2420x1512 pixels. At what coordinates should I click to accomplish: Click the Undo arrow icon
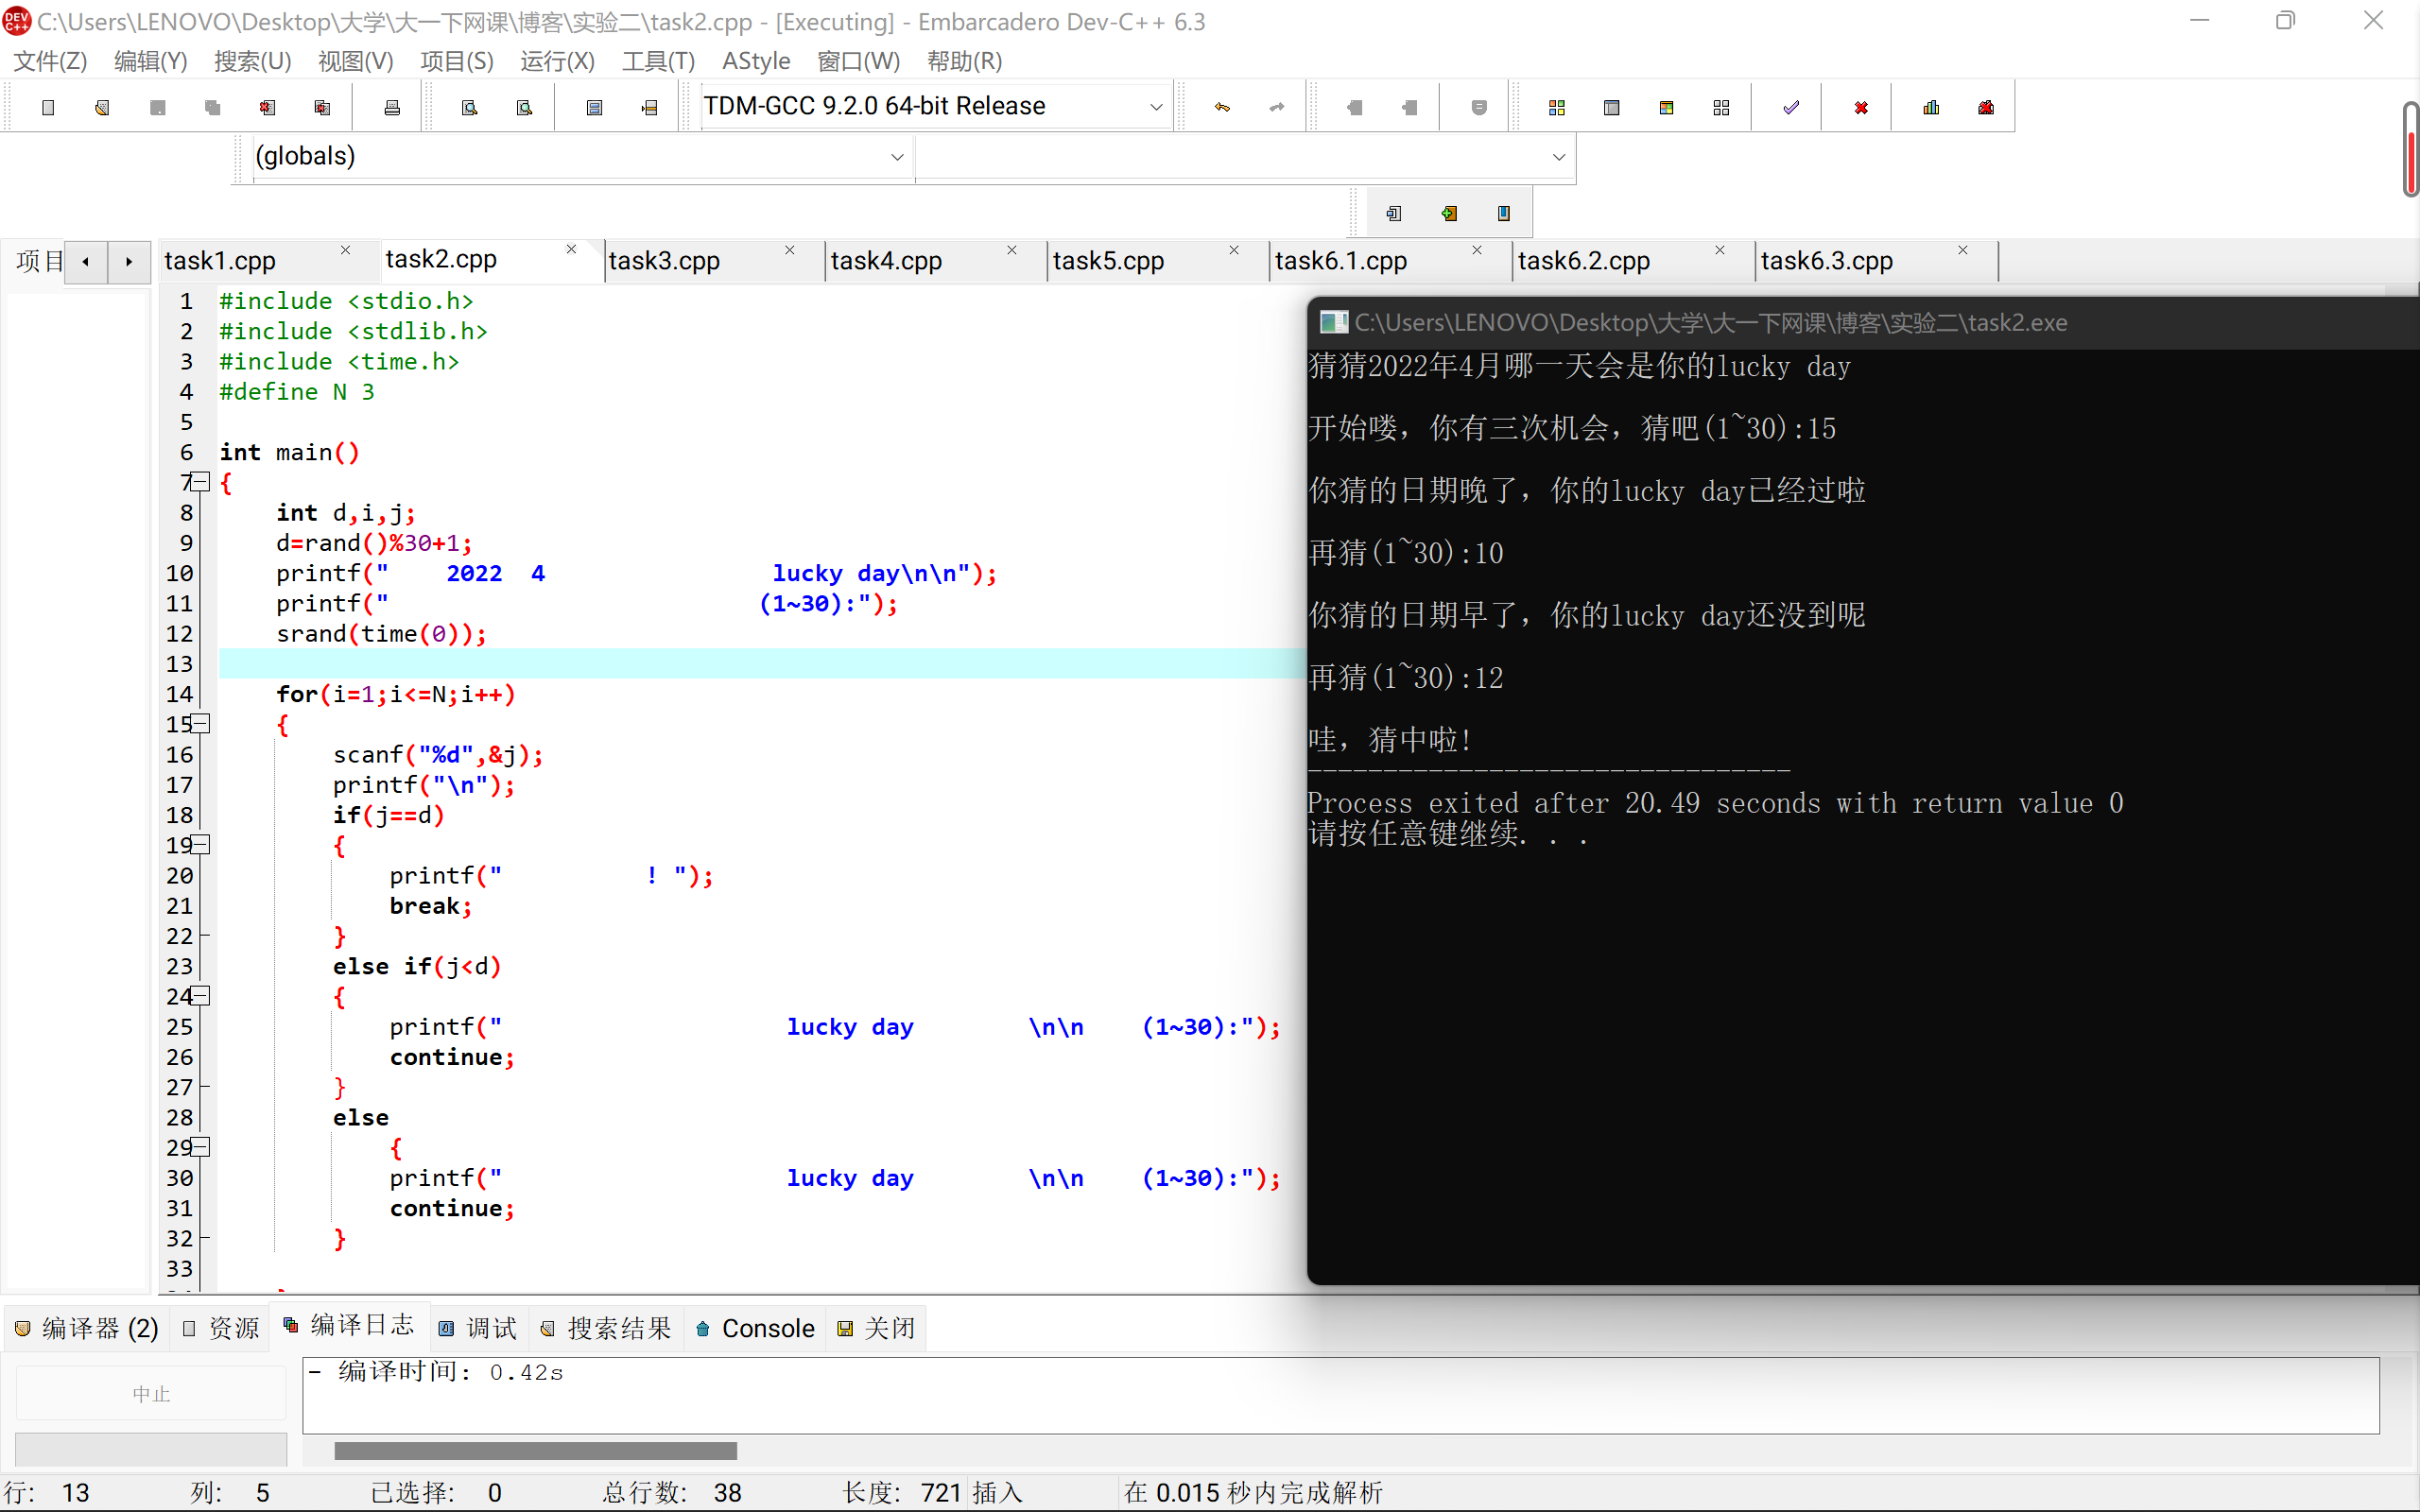(x=1222, y=107)
